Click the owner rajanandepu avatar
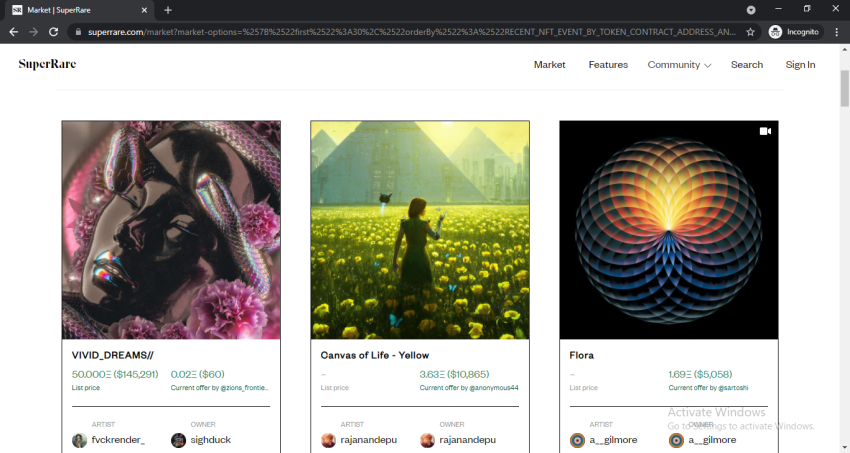The height and width of the screenshot is (453, 850). pos(427,440)
